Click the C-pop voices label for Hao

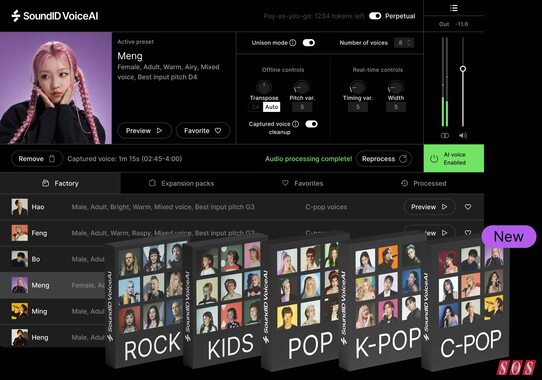326,207
